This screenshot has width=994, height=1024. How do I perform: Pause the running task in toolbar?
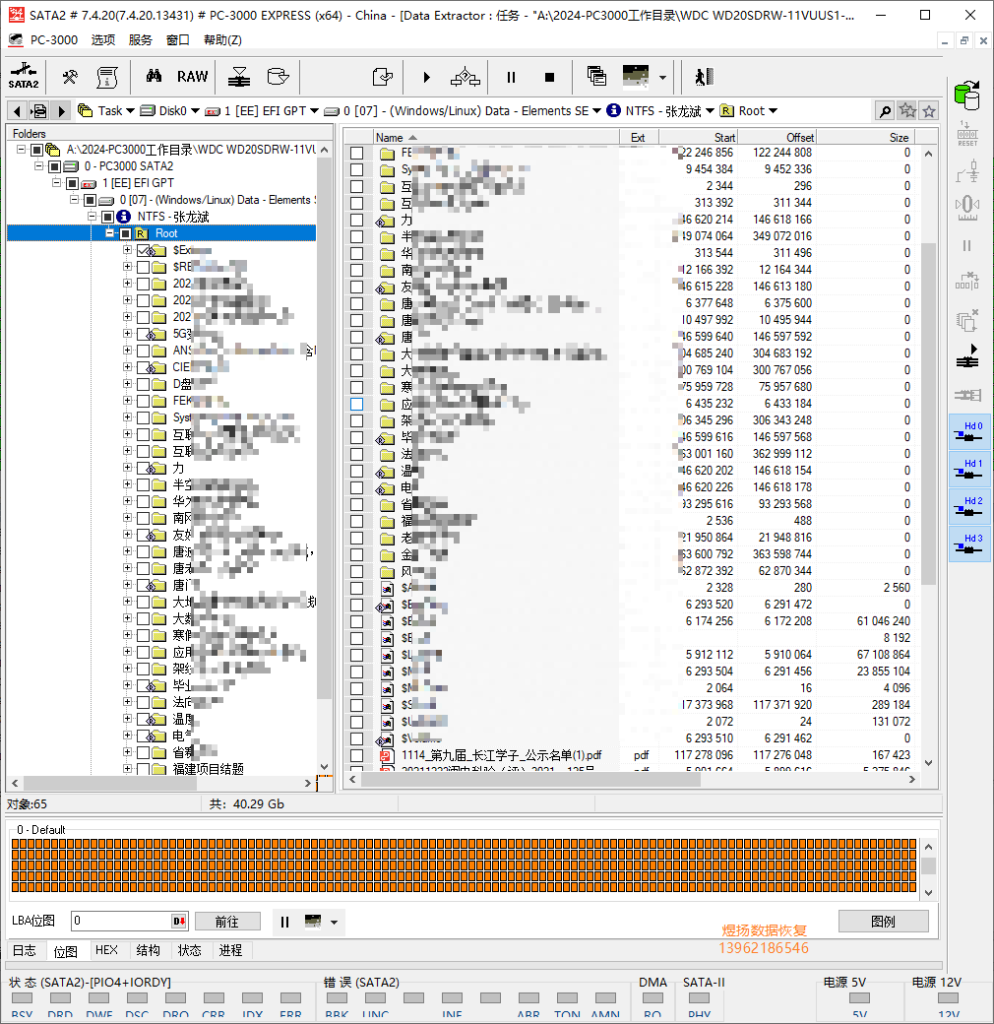511,77
